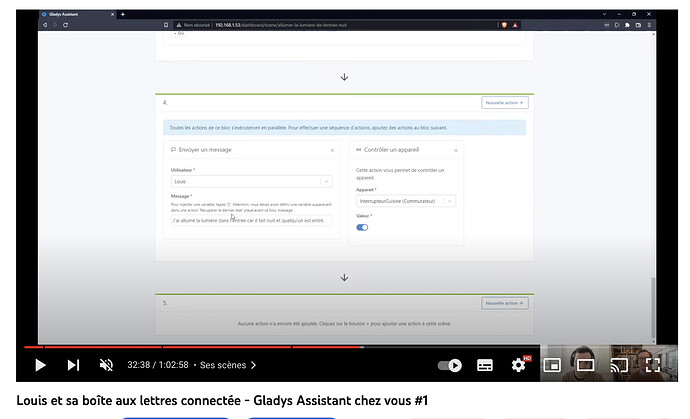Enter fullscreen video mode

coord(652,365)
